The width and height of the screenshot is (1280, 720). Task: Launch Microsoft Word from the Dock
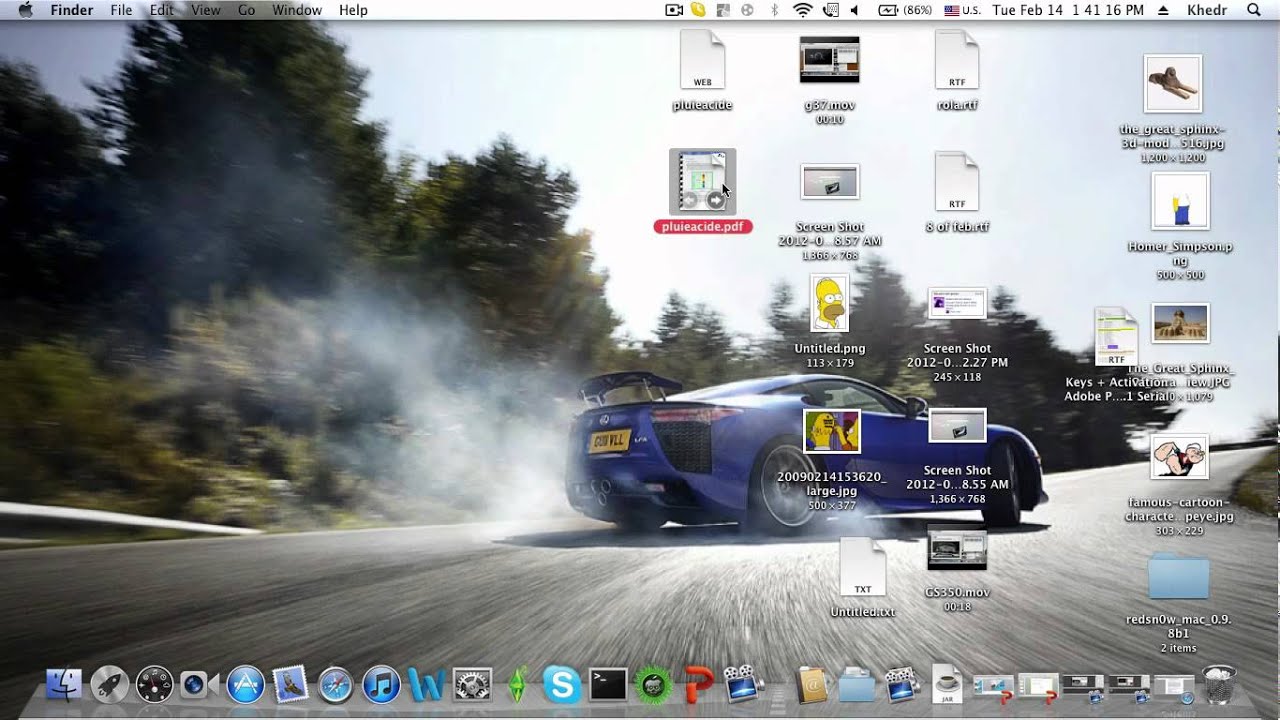[x=427, y=685]
